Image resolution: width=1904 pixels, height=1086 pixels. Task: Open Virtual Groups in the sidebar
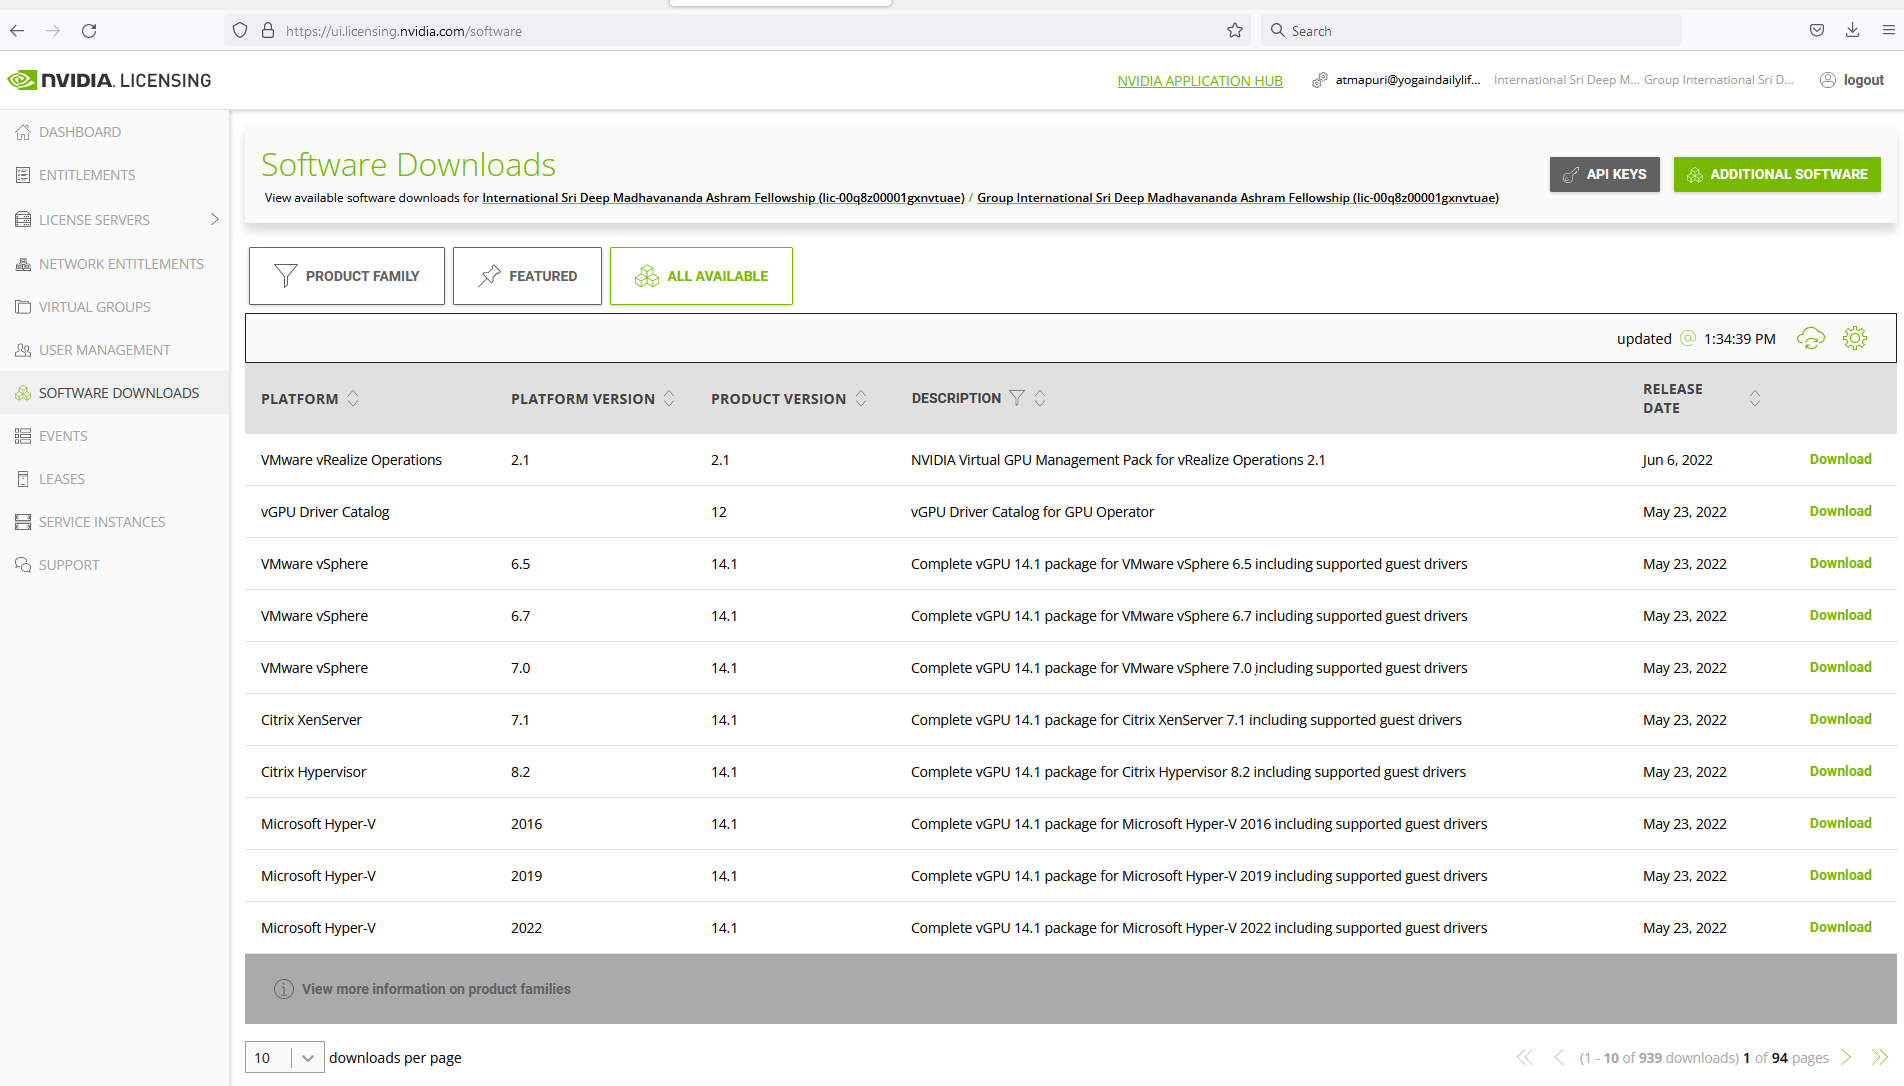click(94, 307)
